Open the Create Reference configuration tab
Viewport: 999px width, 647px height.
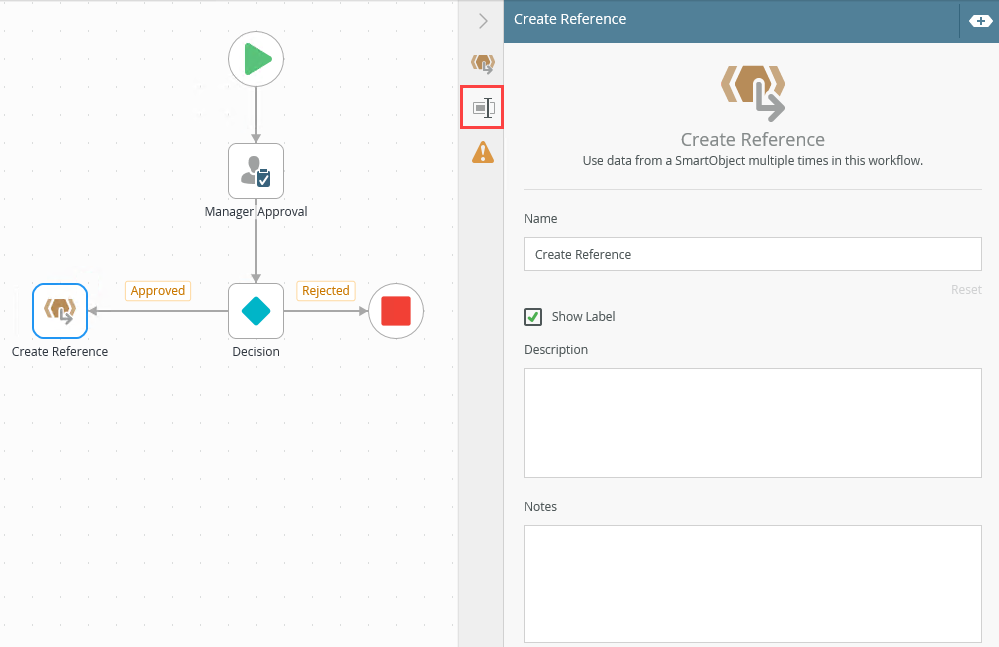point(482,63)
